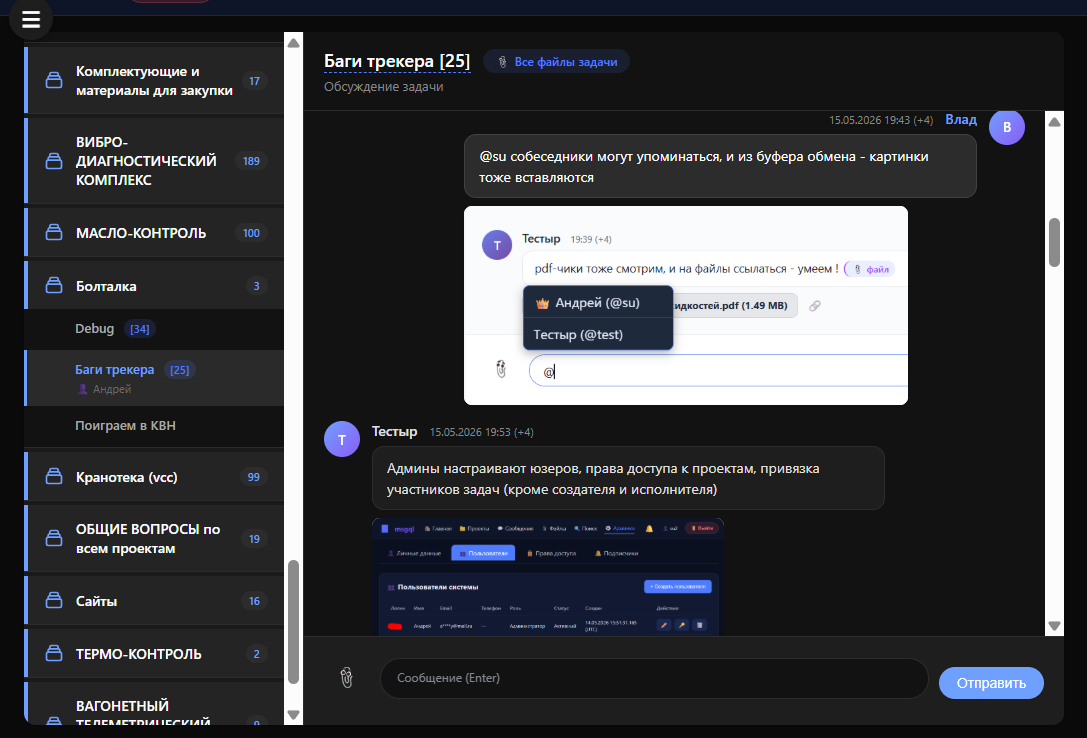The image size is (1087, 738).
Task: Click Влад's message mentioning @su
Action: coord(720,166)
